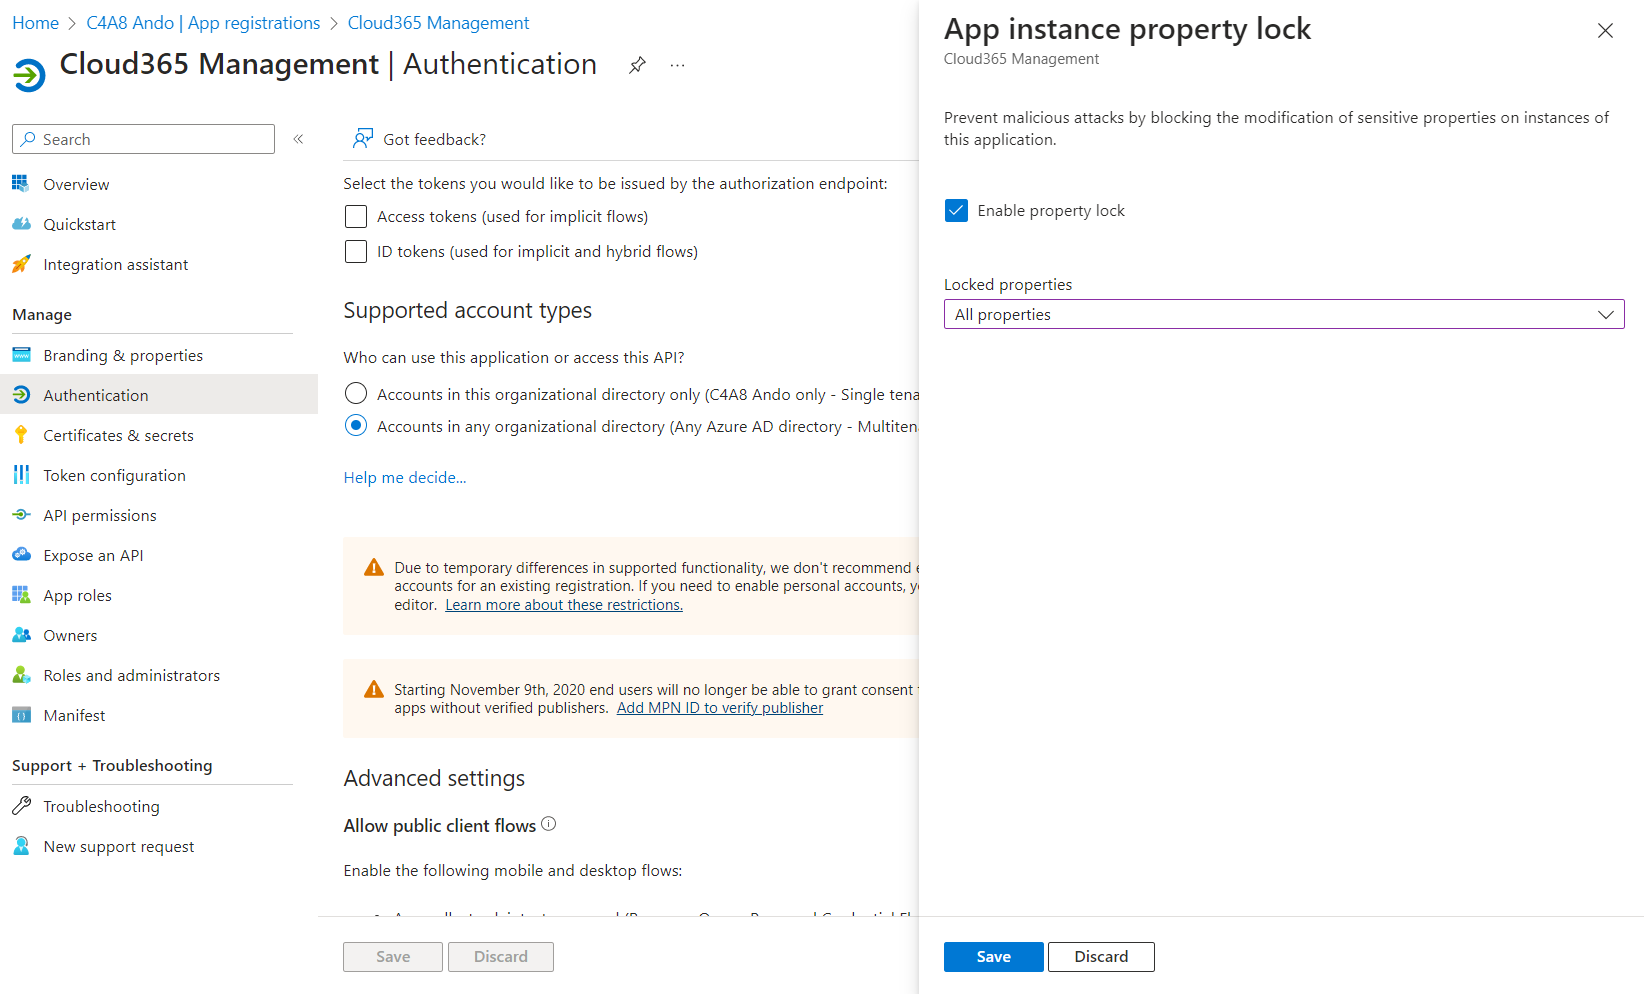Pin the Authentication page using the pin icon
Image resolution: width=1644 pixels, height=994 pixels.
637,65
